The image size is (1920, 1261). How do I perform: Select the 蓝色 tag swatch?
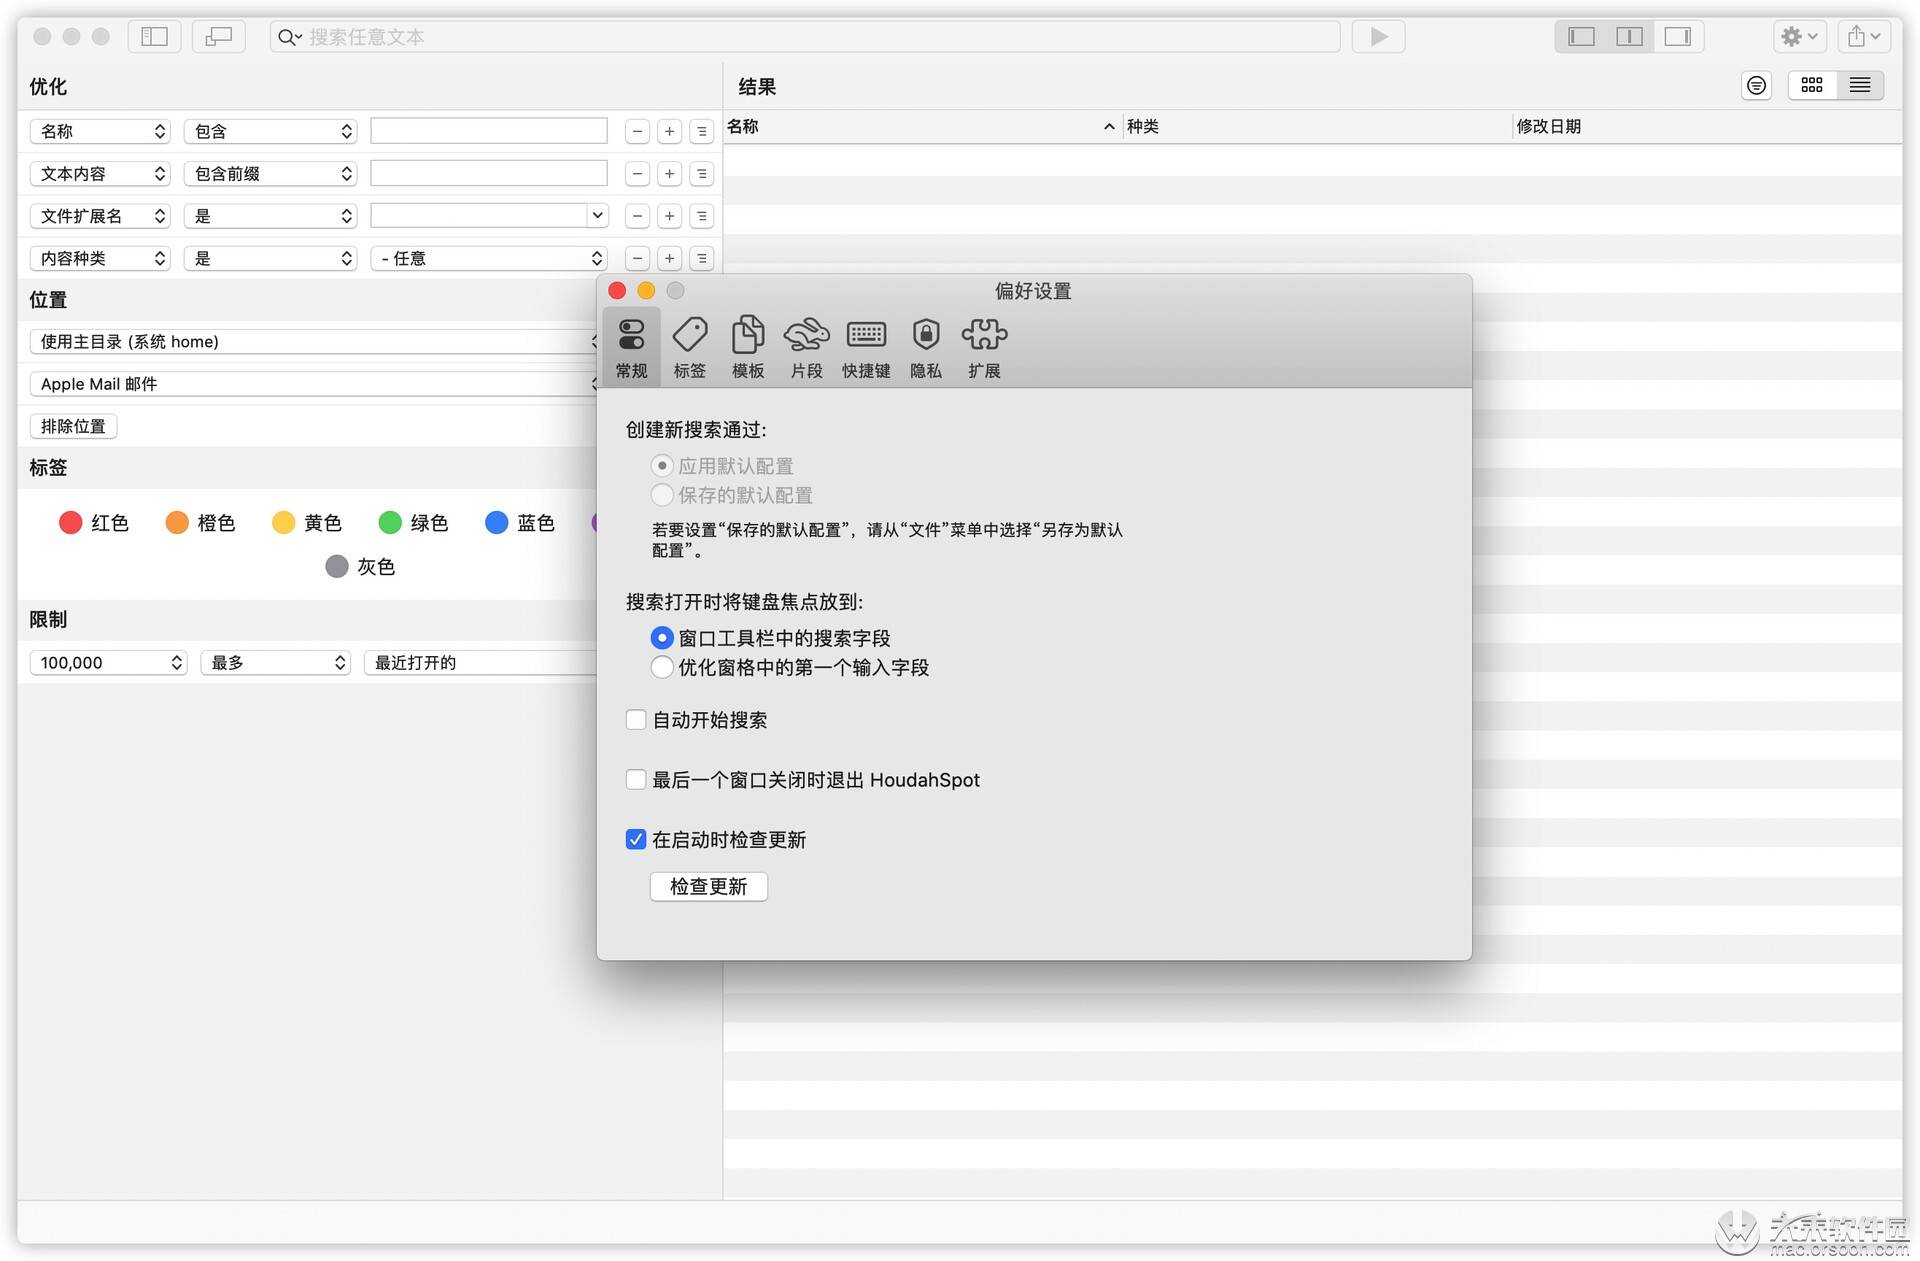(x=496, y=523)
